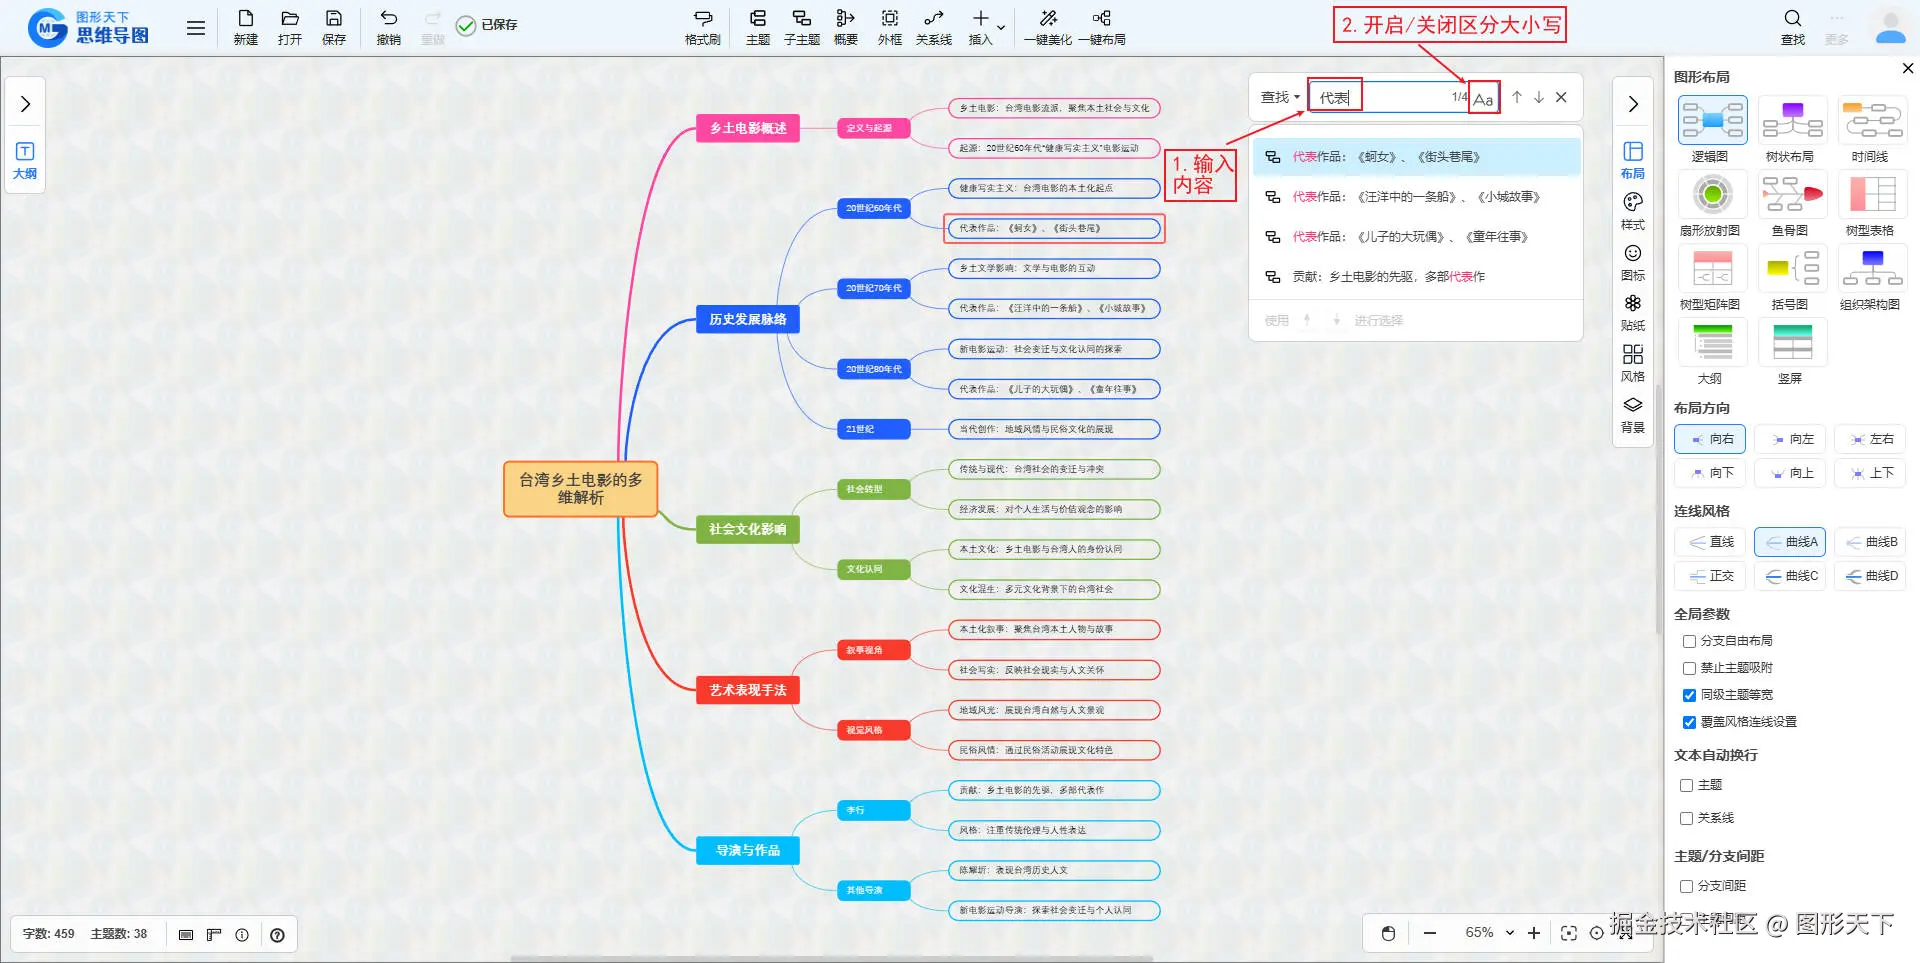The height and width of the screenshot is (963, 1920).
Task: Close the search panel
Action: click(1561, 97)
